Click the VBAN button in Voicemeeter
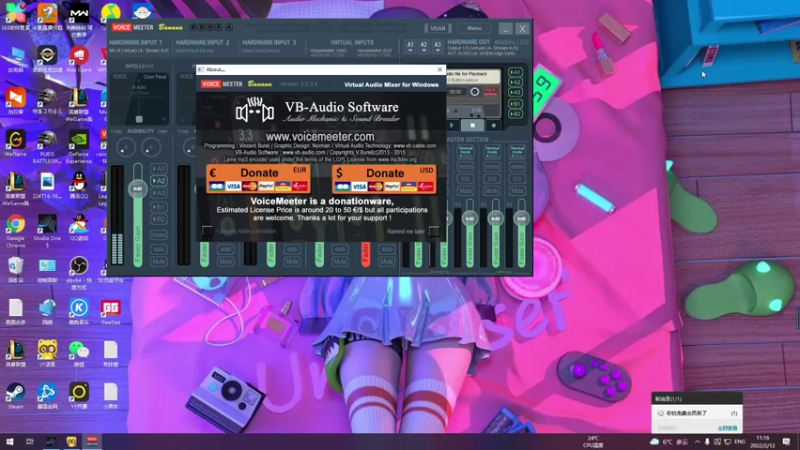This screenshot has height=450, width=800. 437,29
